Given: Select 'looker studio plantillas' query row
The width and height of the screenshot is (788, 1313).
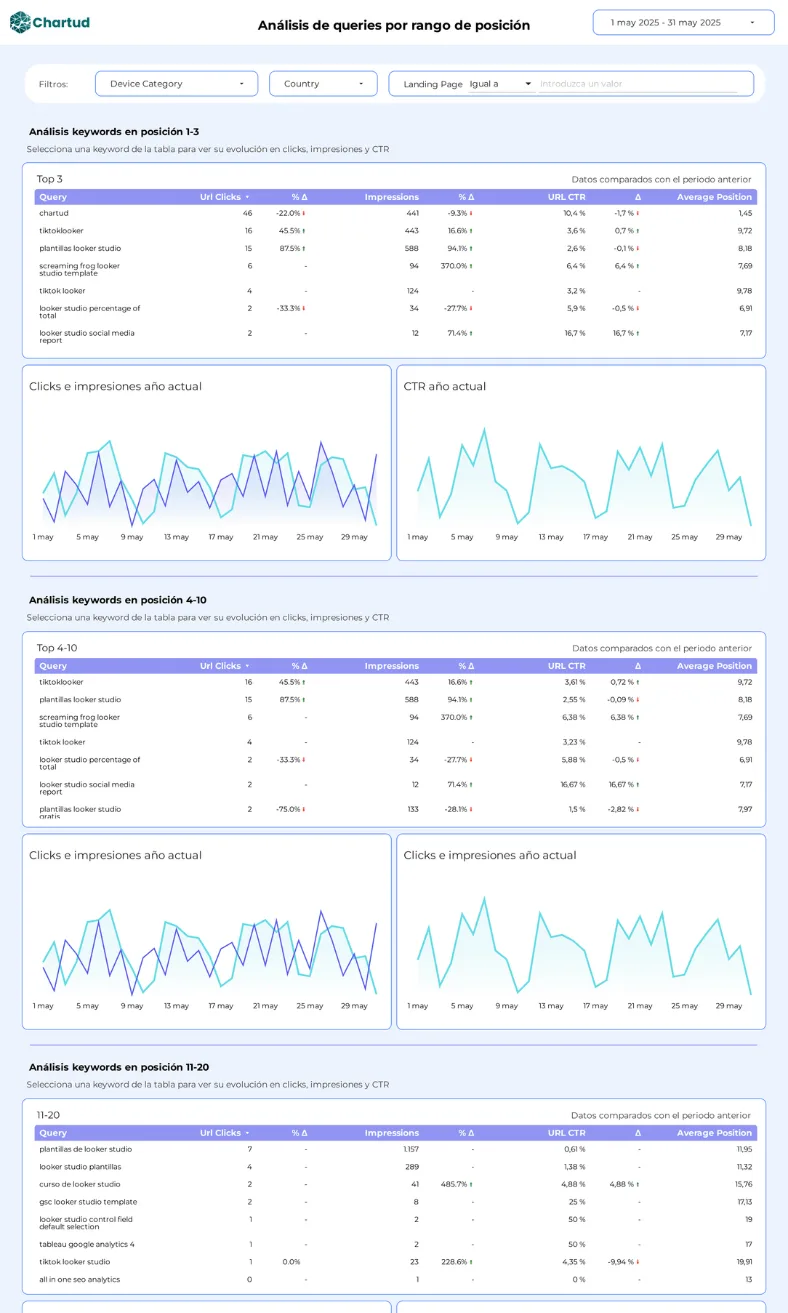Looking at the screenshot, I should pos(396,1167).
